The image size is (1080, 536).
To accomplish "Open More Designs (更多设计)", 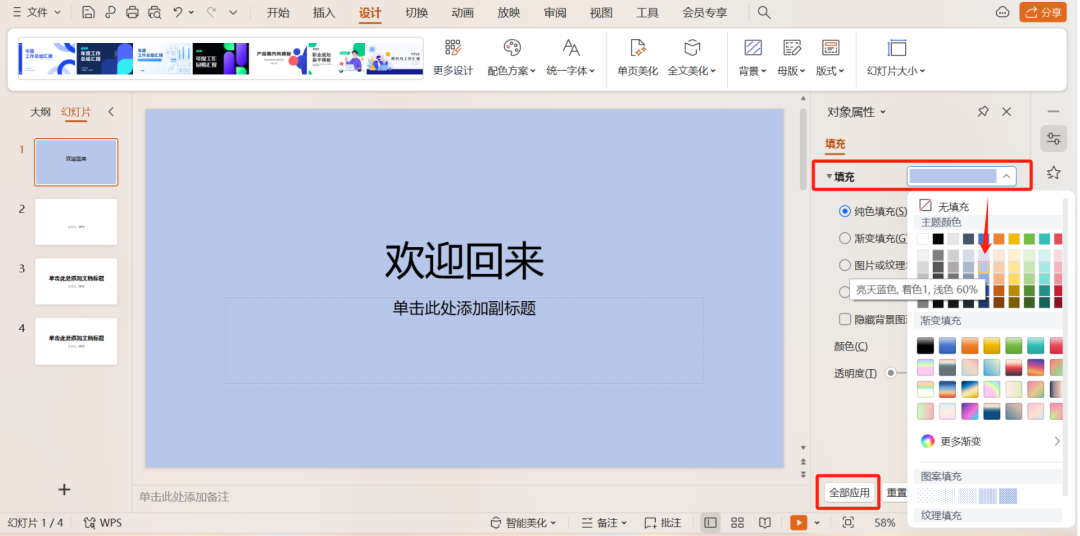I will coord(453,57).
